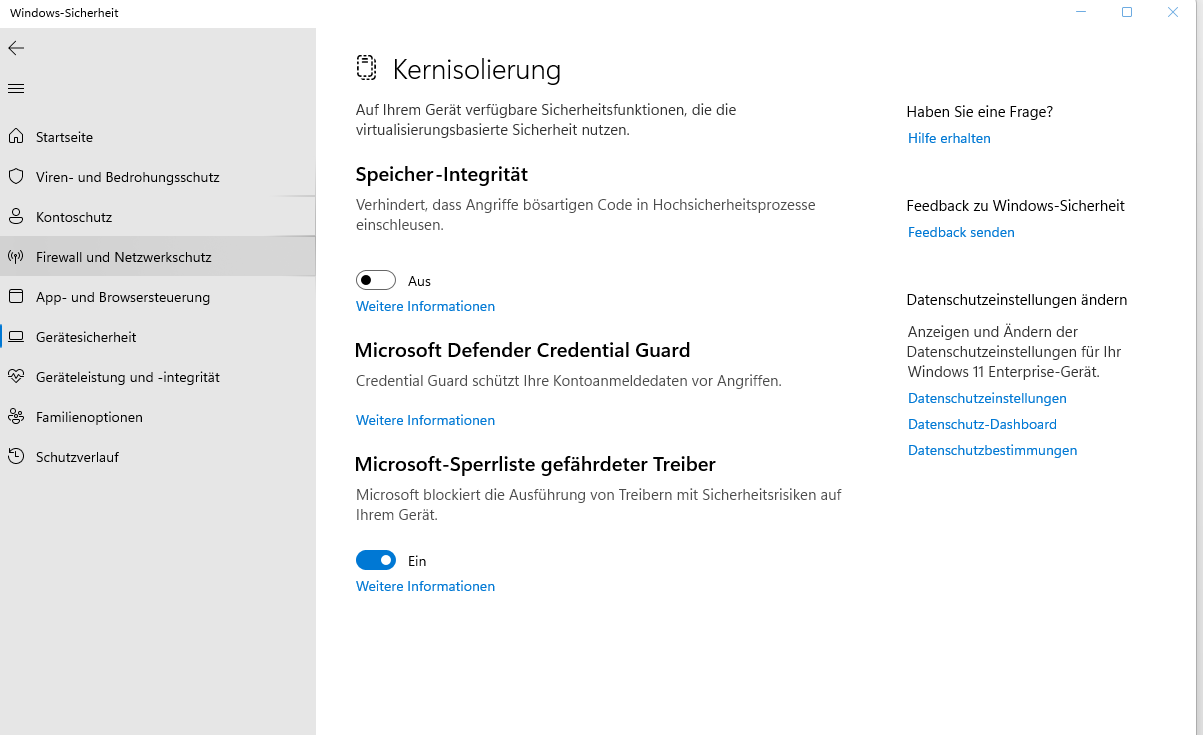Viewport: 1203px width, 735px height.
Task: Click the Familienoptionen people icon
Action: point(16,417)
